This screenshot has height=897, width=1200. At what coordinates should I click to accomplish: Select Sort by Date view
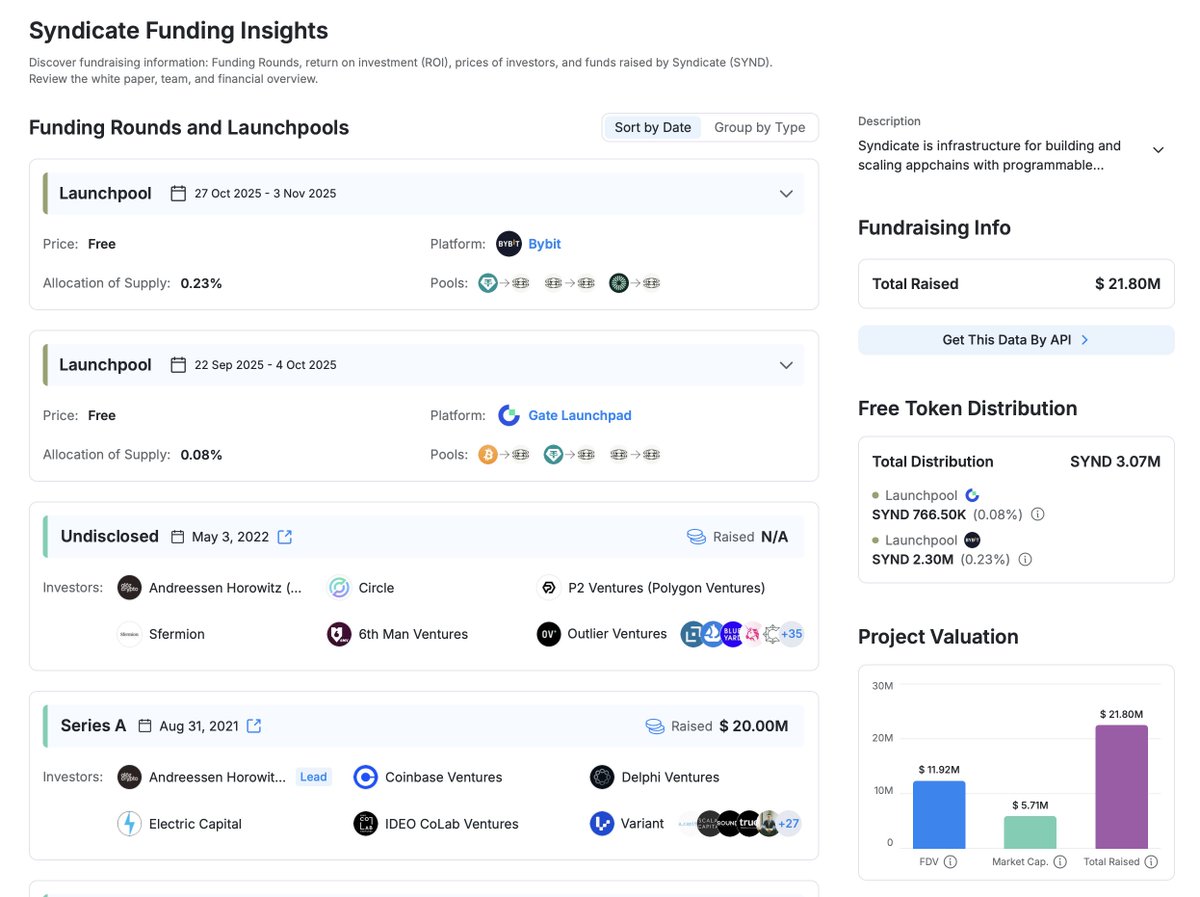tap(653, 127)
